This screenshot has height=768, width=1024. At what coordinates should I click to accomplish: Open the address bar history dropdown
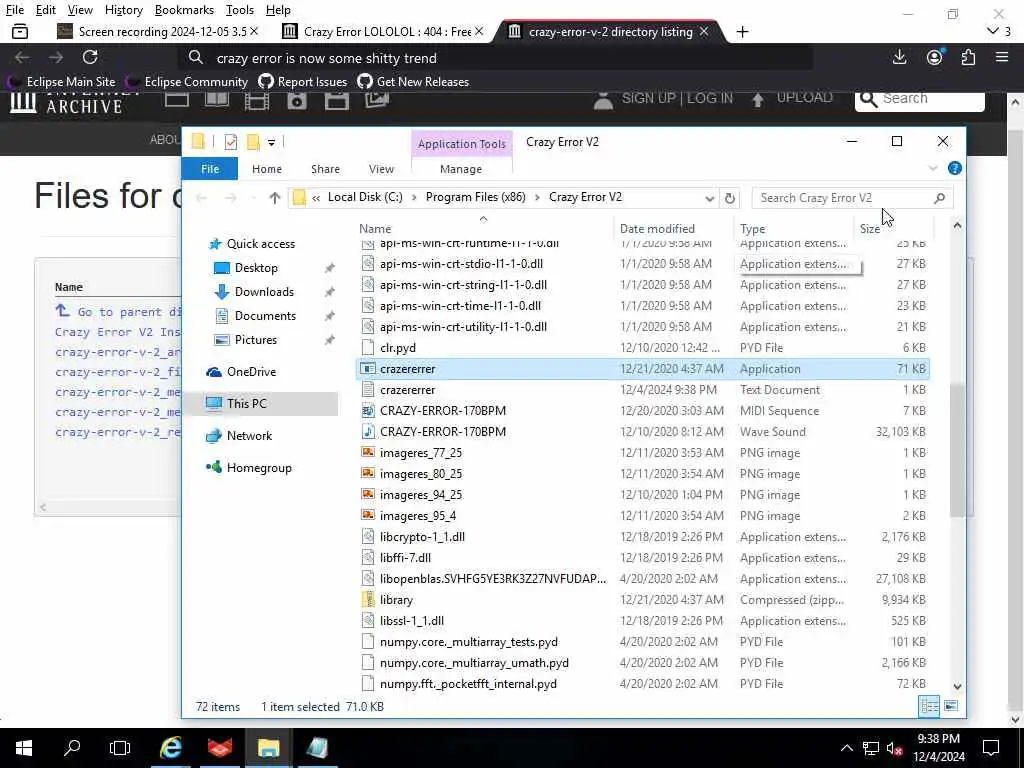coord(709,198)
